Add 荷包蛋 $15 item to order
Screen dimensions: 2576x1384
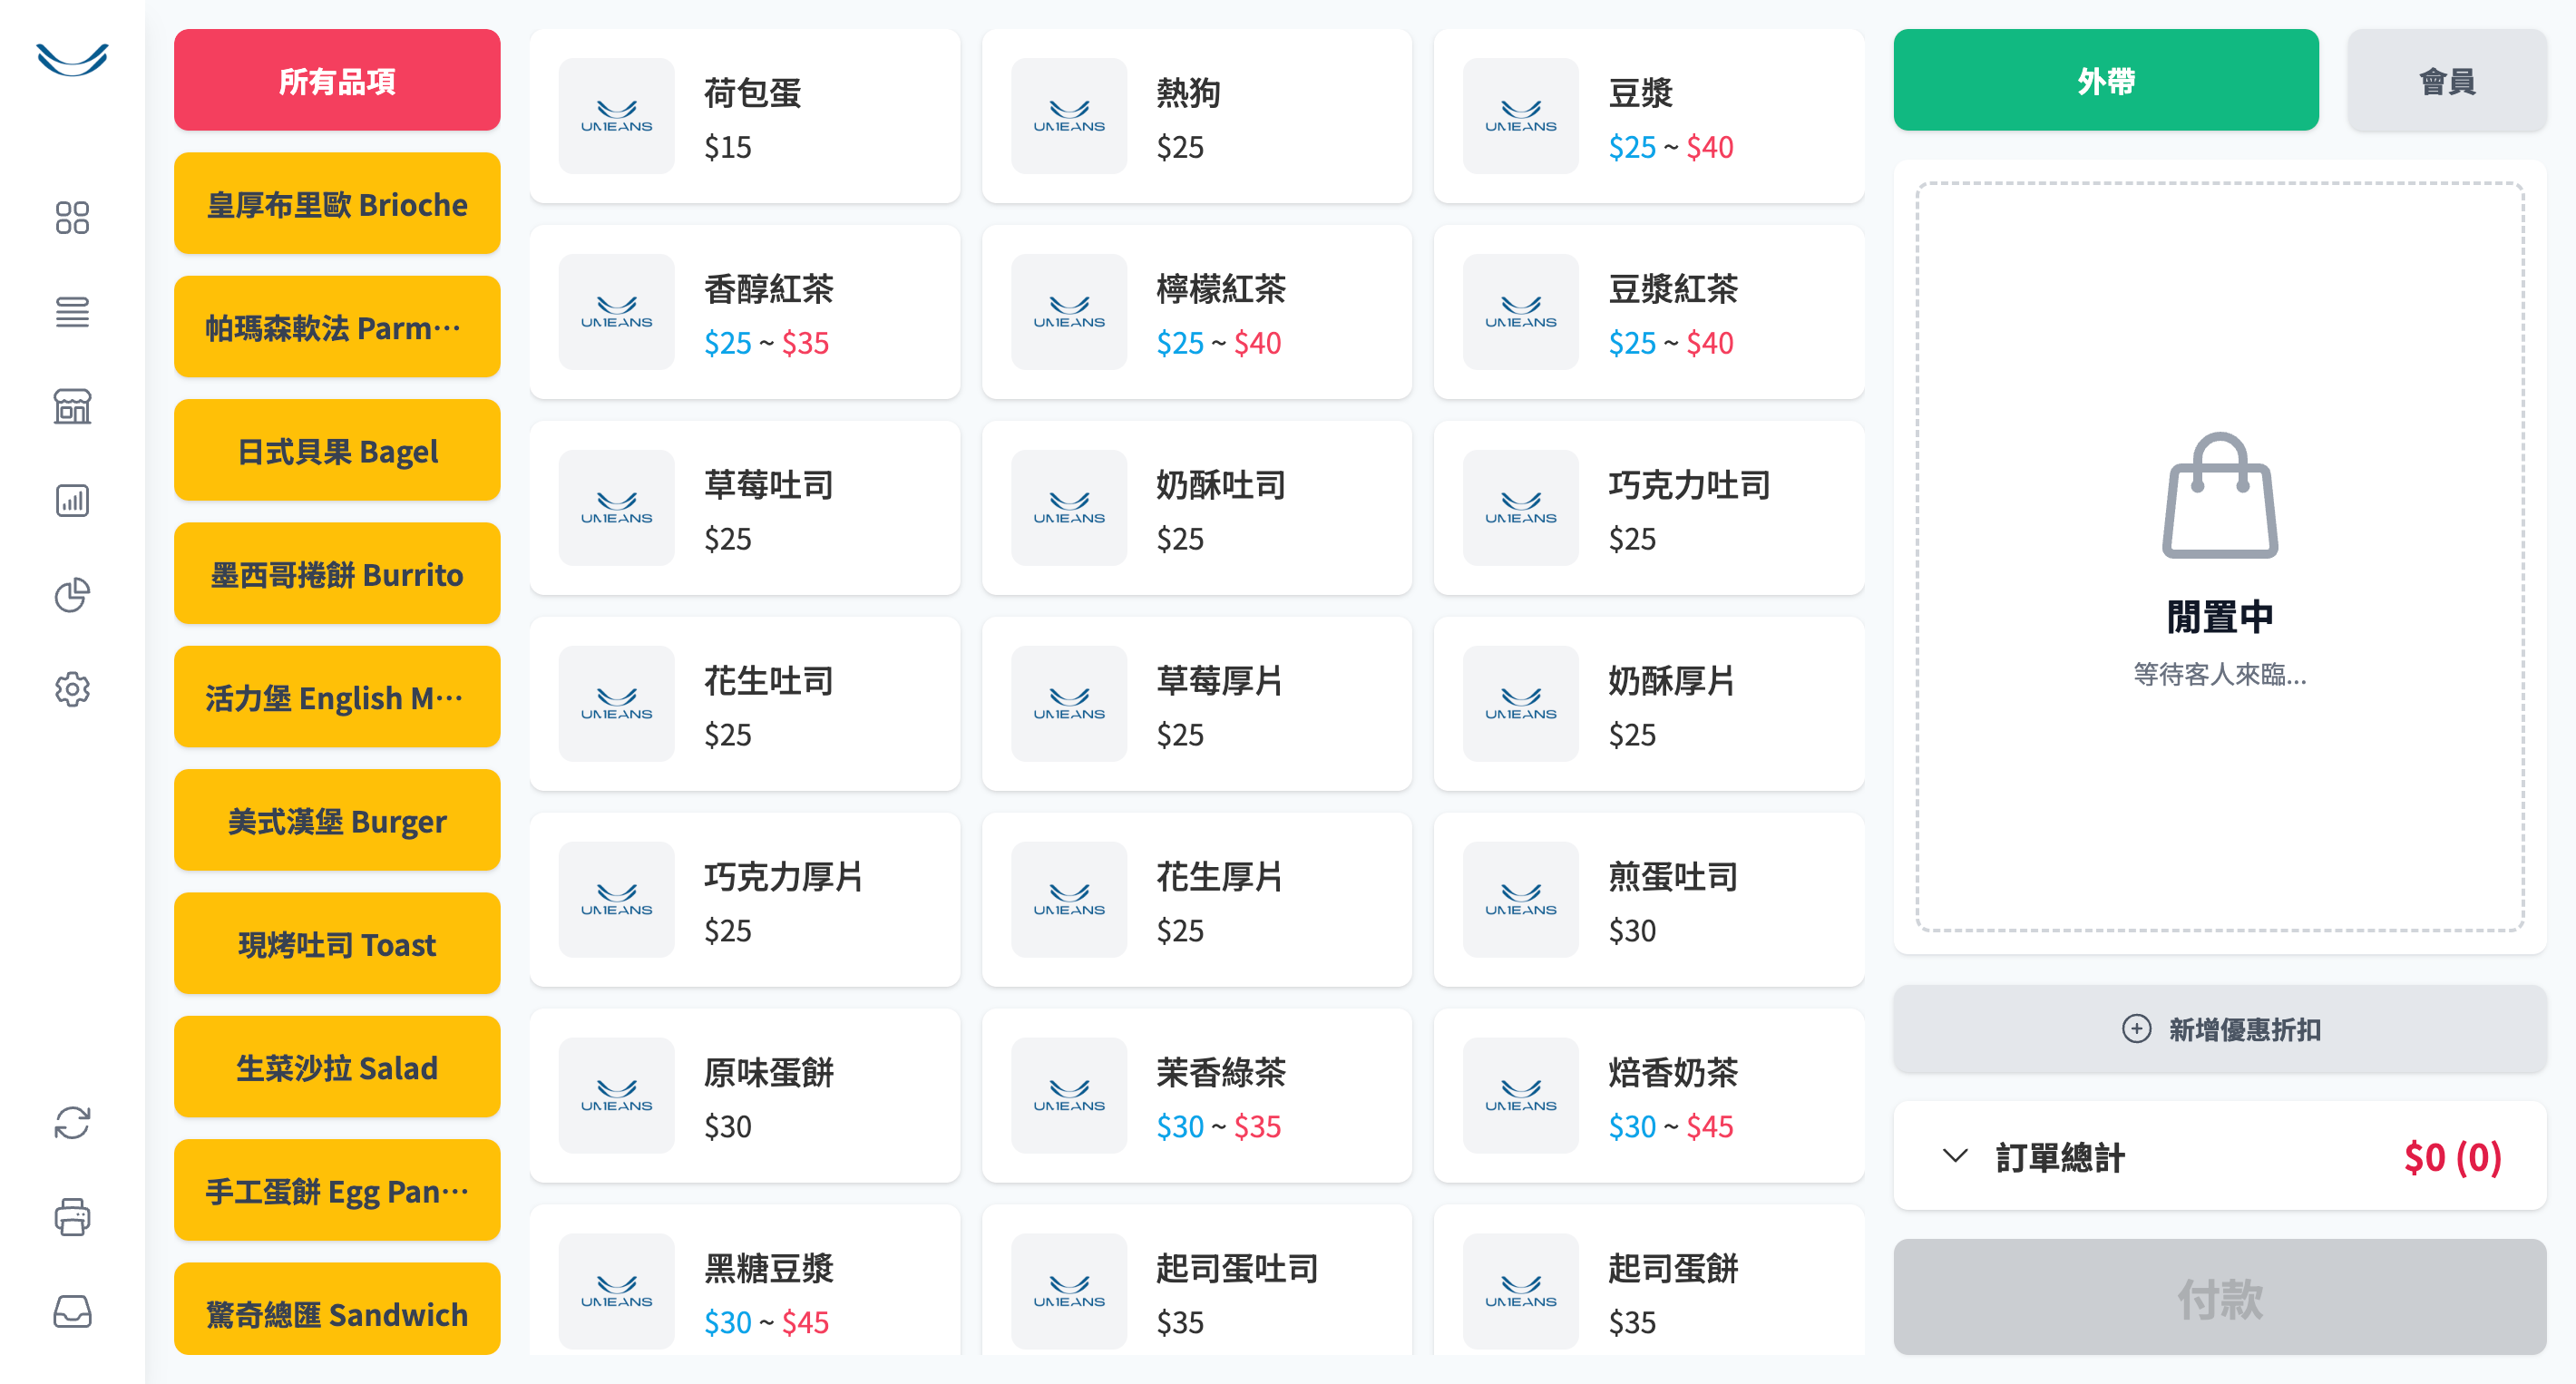(744, 117)
